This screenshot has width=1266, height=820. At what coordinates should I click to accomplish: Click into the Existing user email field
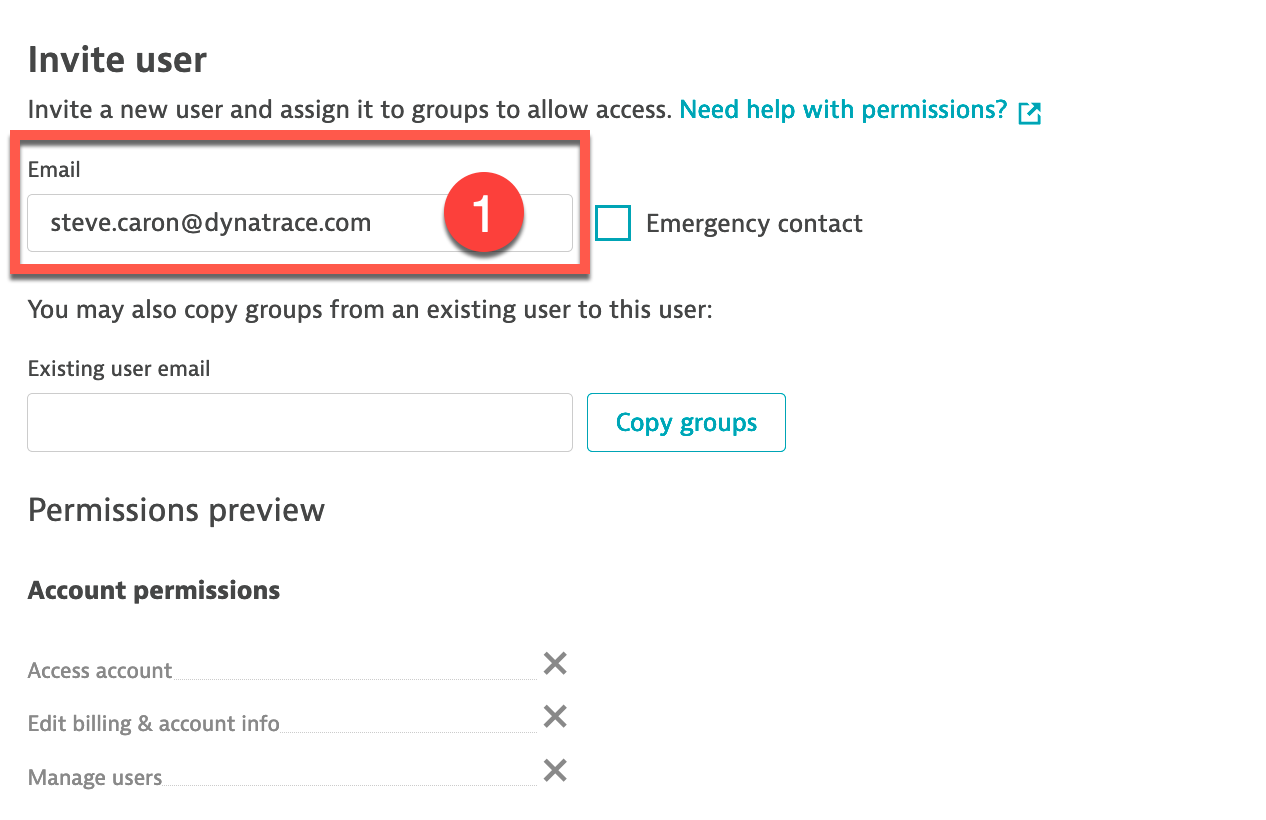pos(300,422)
